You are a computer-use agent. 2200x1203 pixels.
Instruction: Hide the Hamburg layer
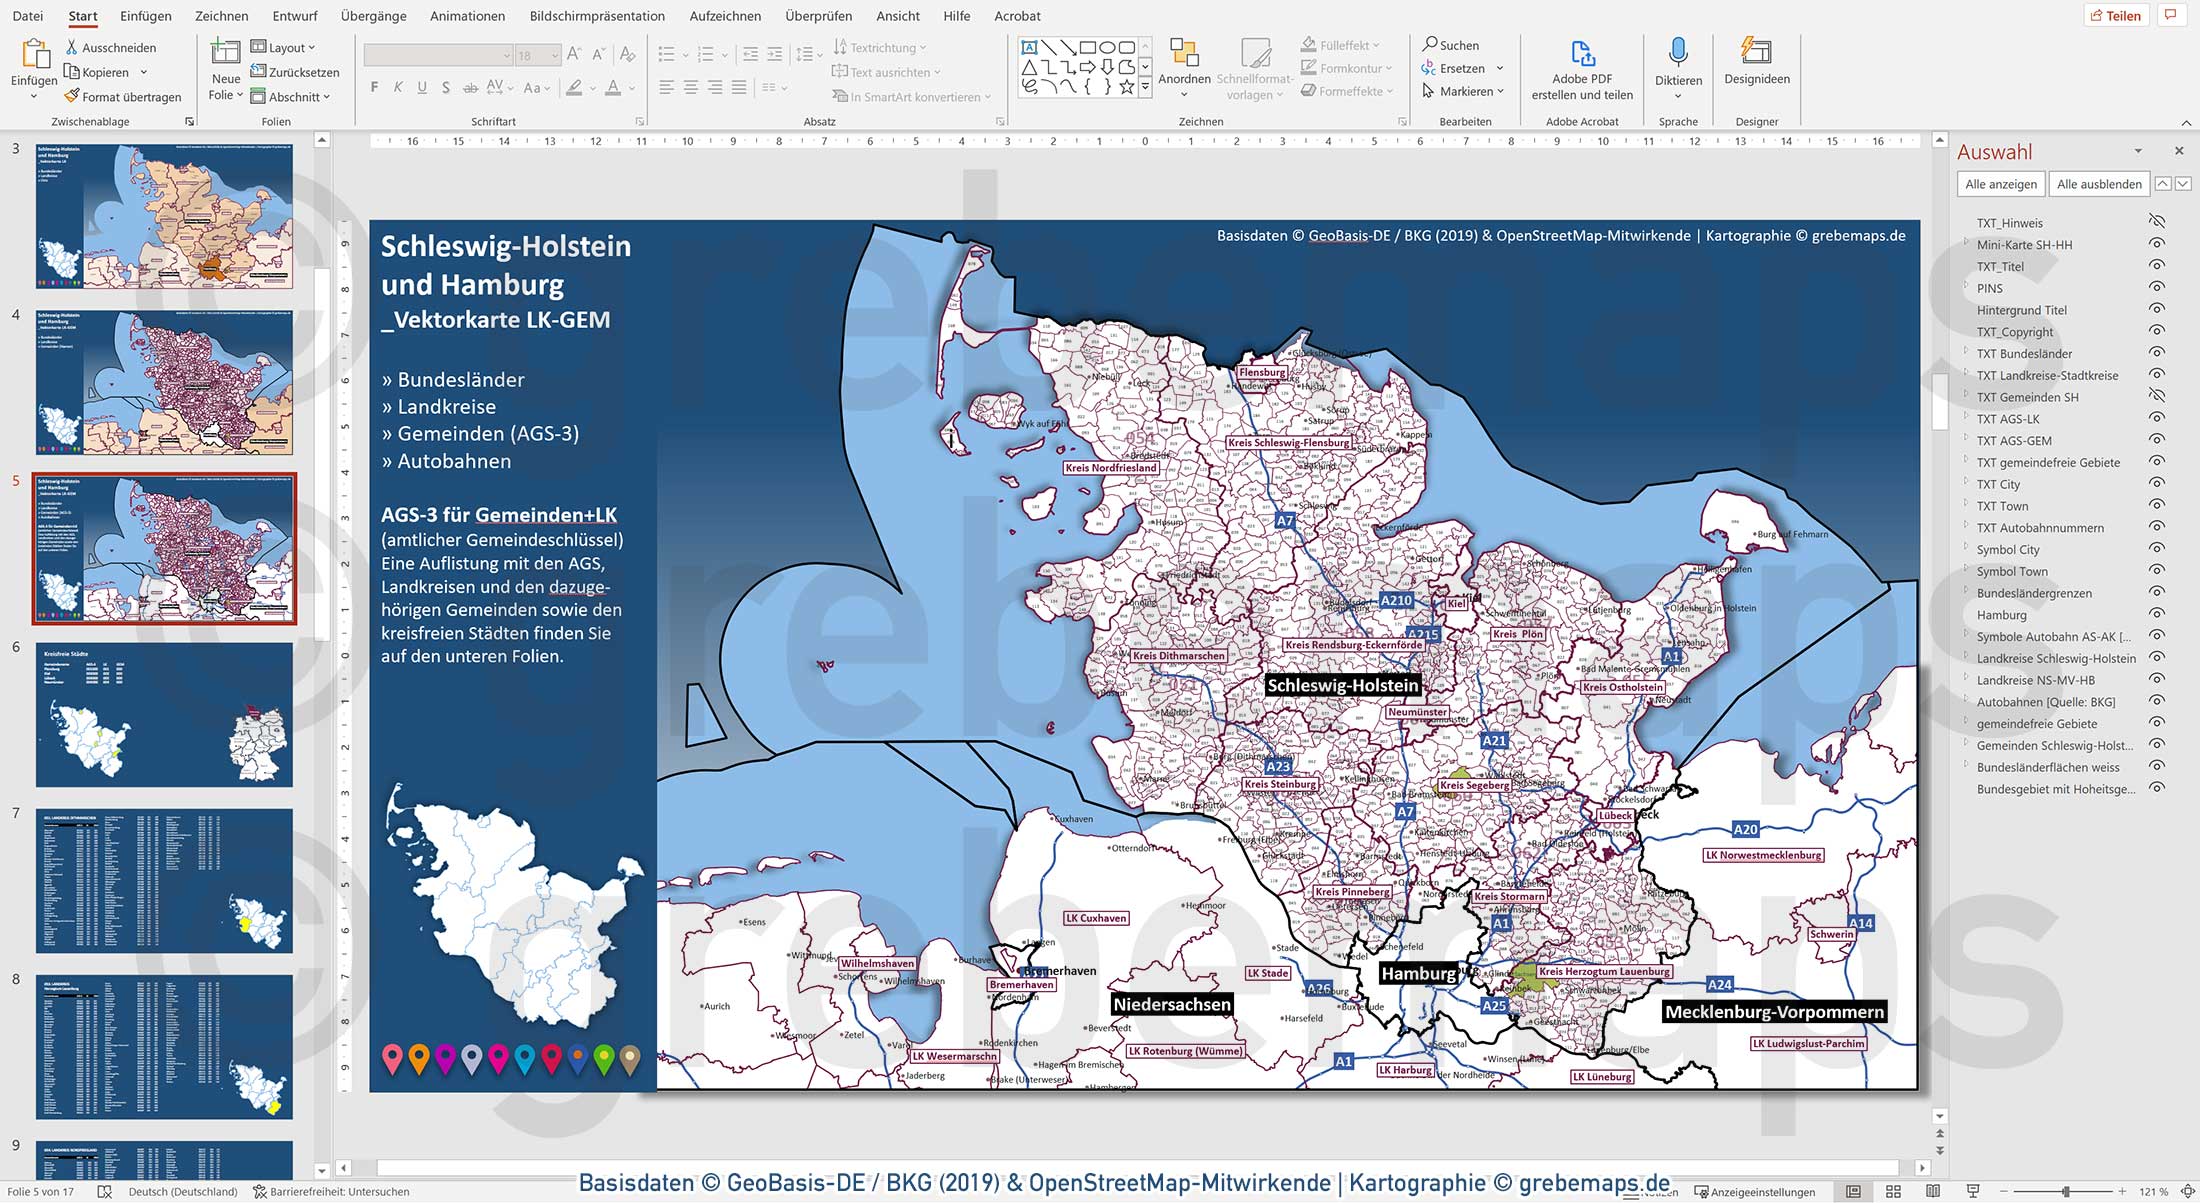(2157, 615)
